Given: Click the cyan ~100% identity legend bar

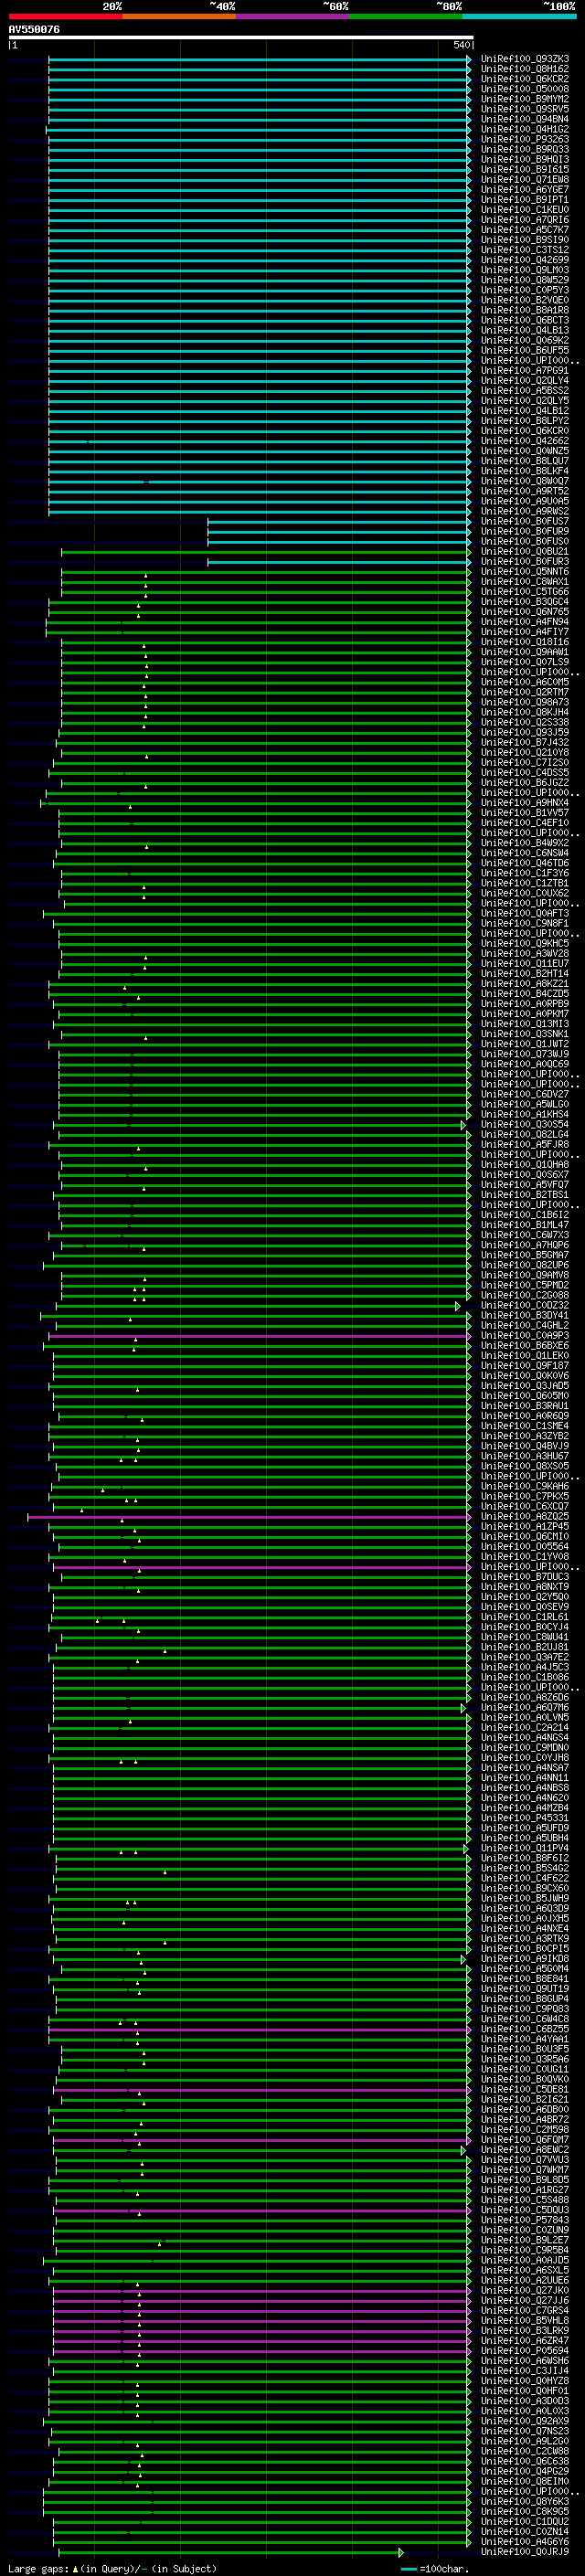Looking at the screenshot, I should pos(519,16).
